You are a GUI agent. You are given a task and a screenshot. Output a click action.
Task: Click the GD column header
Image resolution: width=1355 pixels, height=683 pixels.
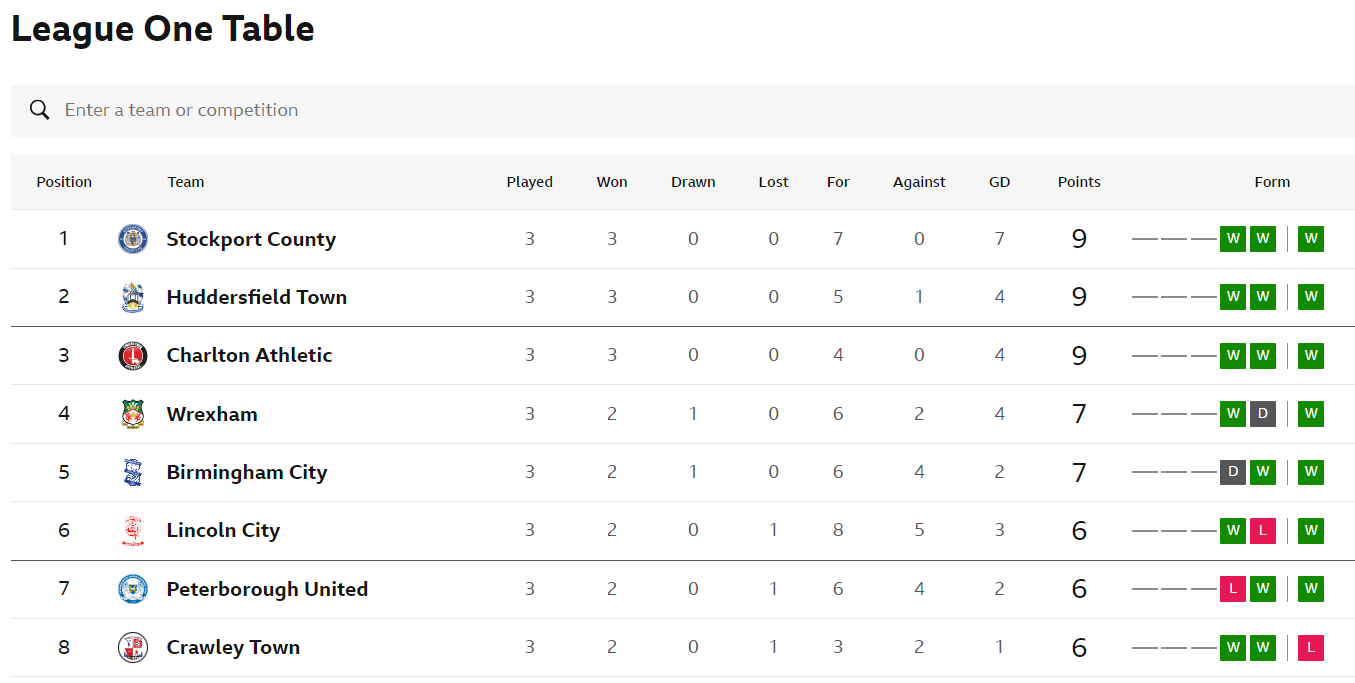(999, 182)
